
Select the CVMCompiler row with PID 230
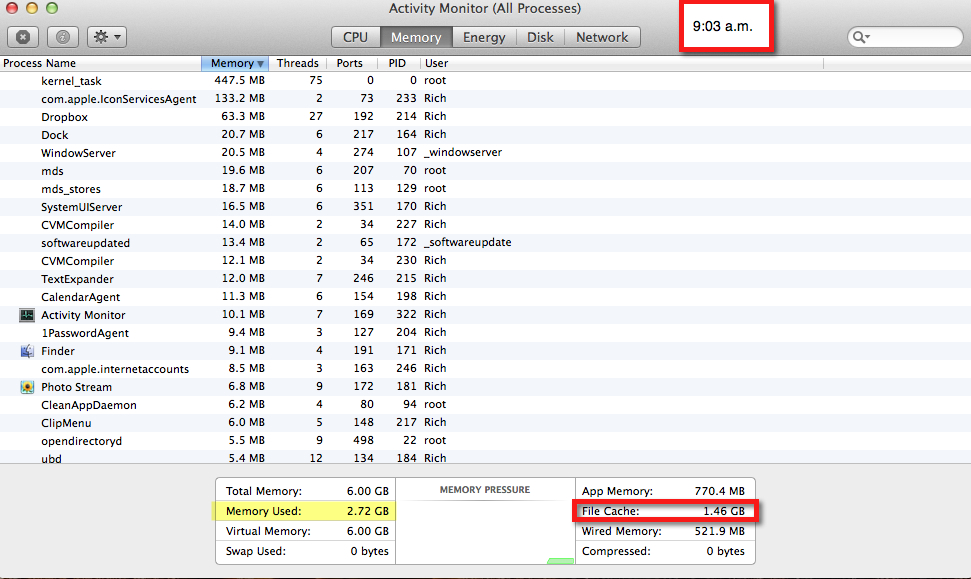pyautogui.click(x=486, y=260)
